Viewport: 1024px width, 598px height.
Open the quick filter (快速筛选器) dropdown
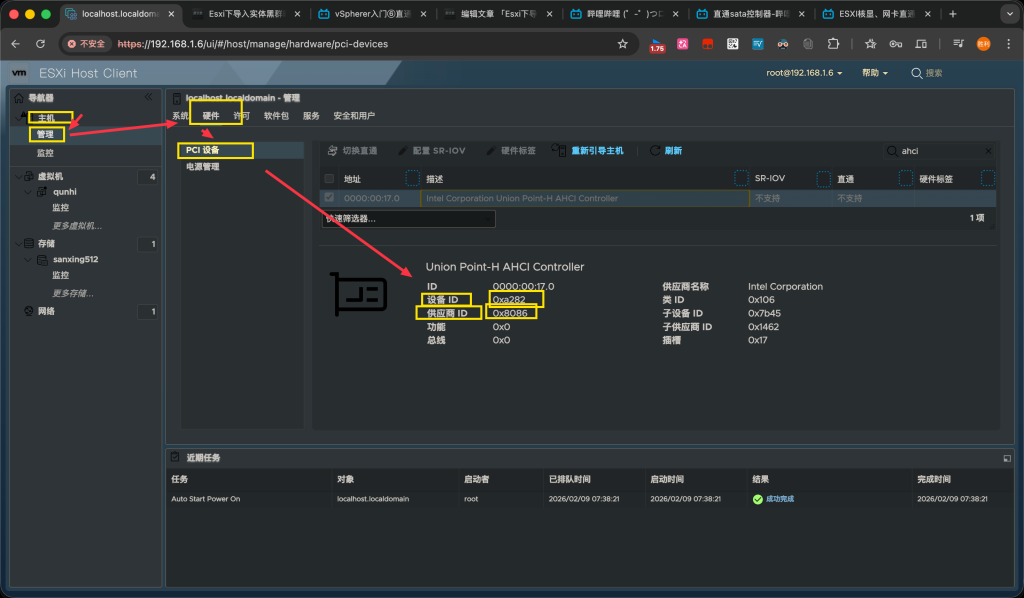407,218
